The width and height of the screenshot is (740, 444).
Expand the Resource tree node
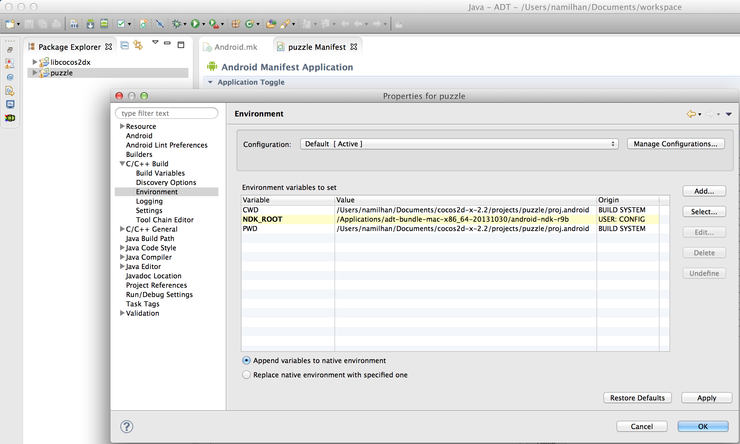tap(122, 126)
